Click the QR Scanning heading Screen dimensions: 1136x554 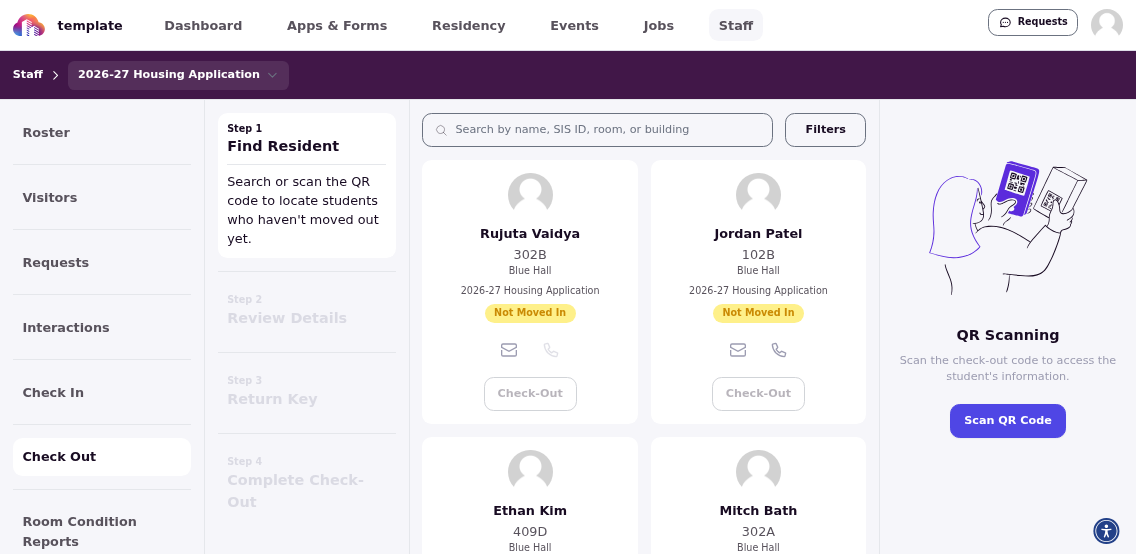click(1008, 335)
